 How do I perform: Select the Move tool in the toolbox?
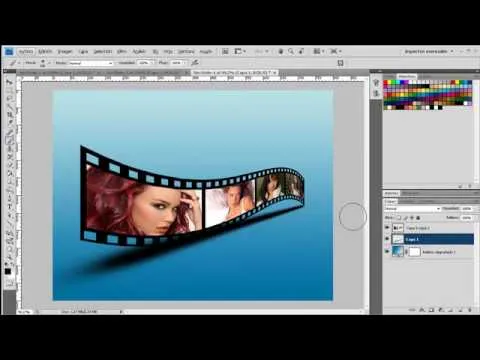point(9,82)
